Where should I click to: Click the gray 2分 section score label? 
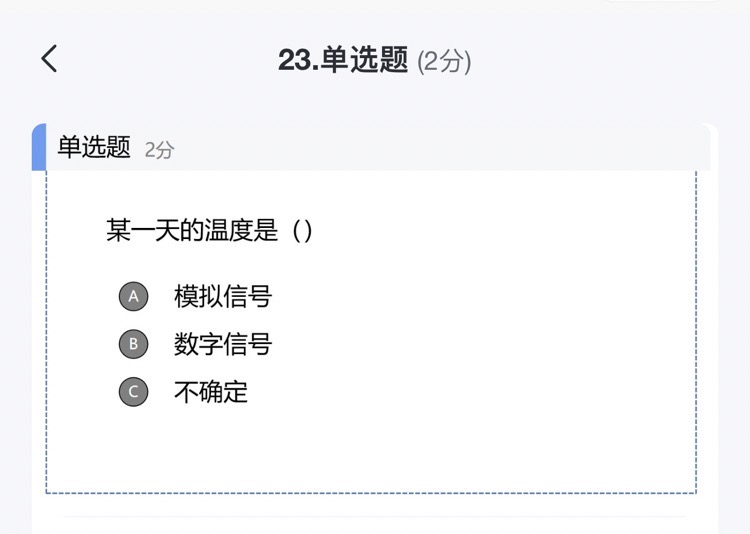(x=159, y=150)
